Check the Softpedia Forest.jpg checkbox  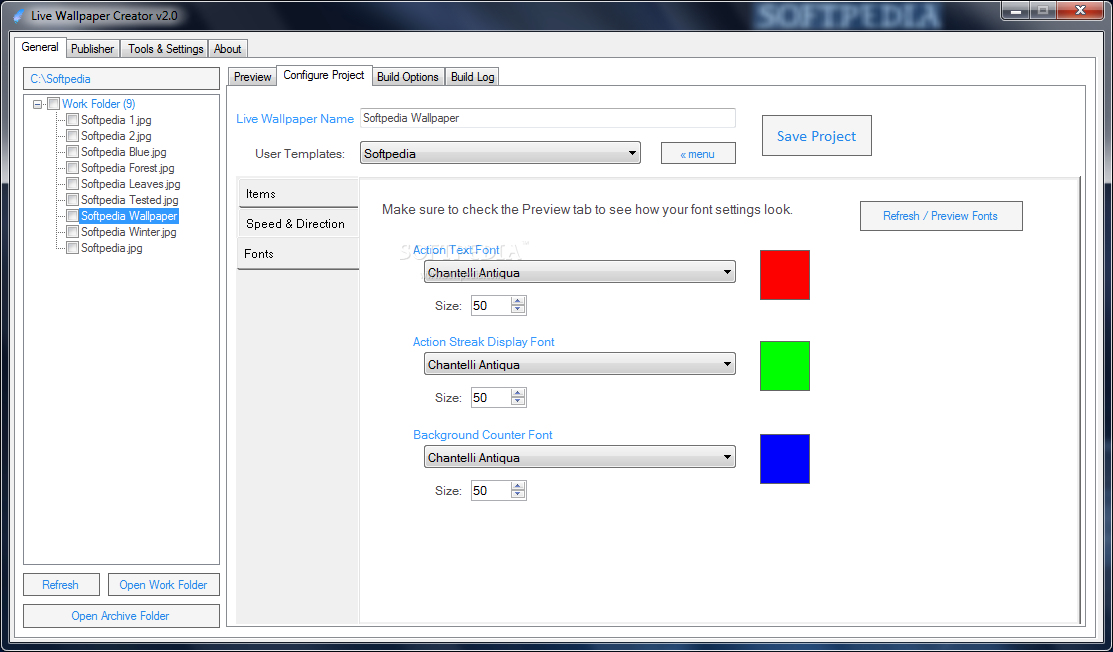pyautogui.click(x=72, y=168)
